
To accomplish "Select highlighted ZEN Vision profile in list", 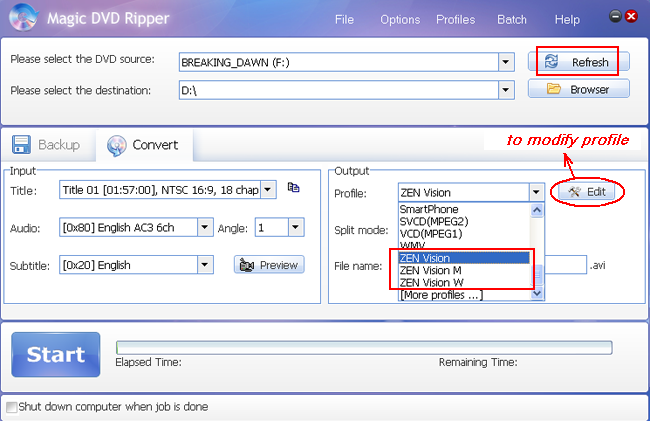I will click(464, 258).
